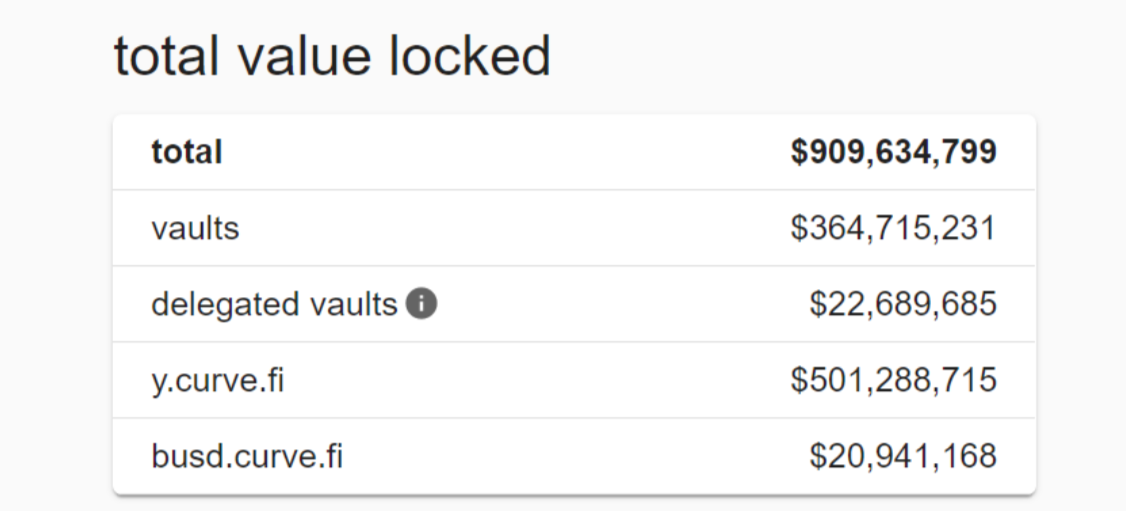Click the 'total value locked' page heading
The width and height of the screenshot is (1126, 511).
coord(332,56)
